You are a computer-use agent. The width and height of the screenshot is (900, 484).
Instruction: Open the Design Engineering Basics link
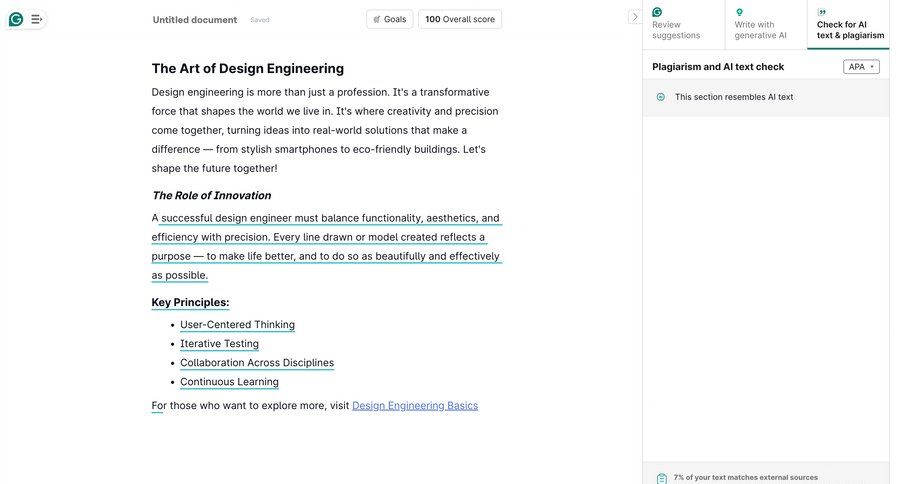[415, 406]
